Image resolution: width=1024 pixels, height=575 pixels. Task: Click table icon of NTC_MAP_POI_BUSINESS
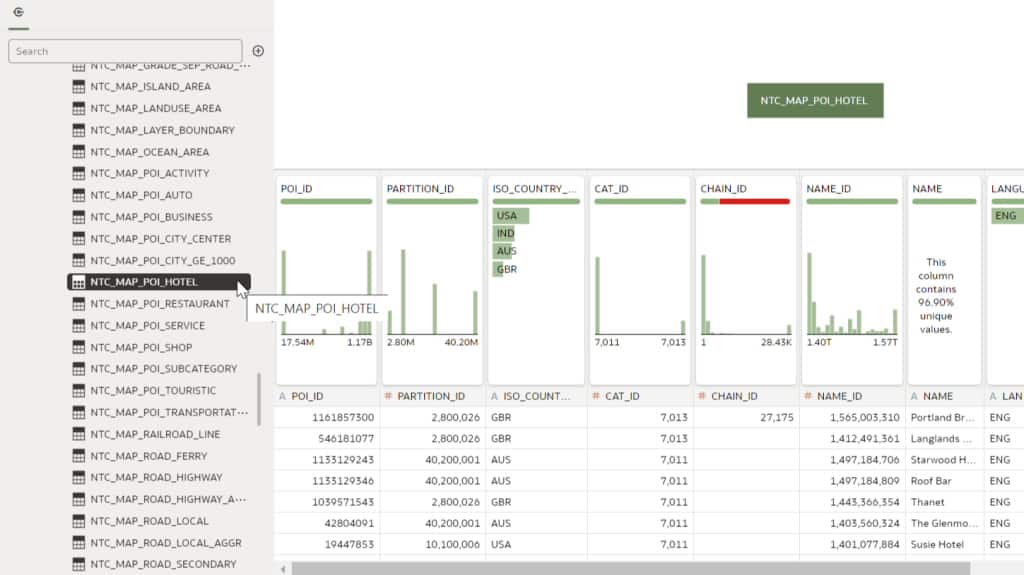coord(78,217)
